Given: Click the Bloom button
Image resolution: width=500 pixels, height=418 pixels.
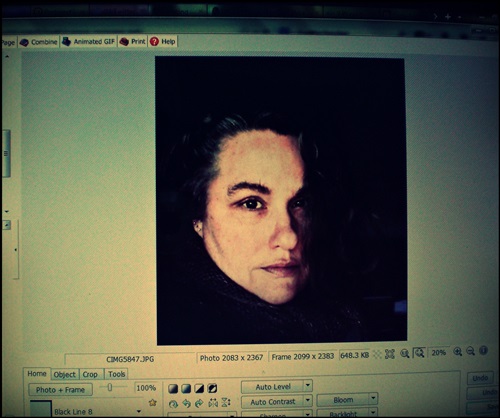Looking at the screenshot, I should (343, 400).
